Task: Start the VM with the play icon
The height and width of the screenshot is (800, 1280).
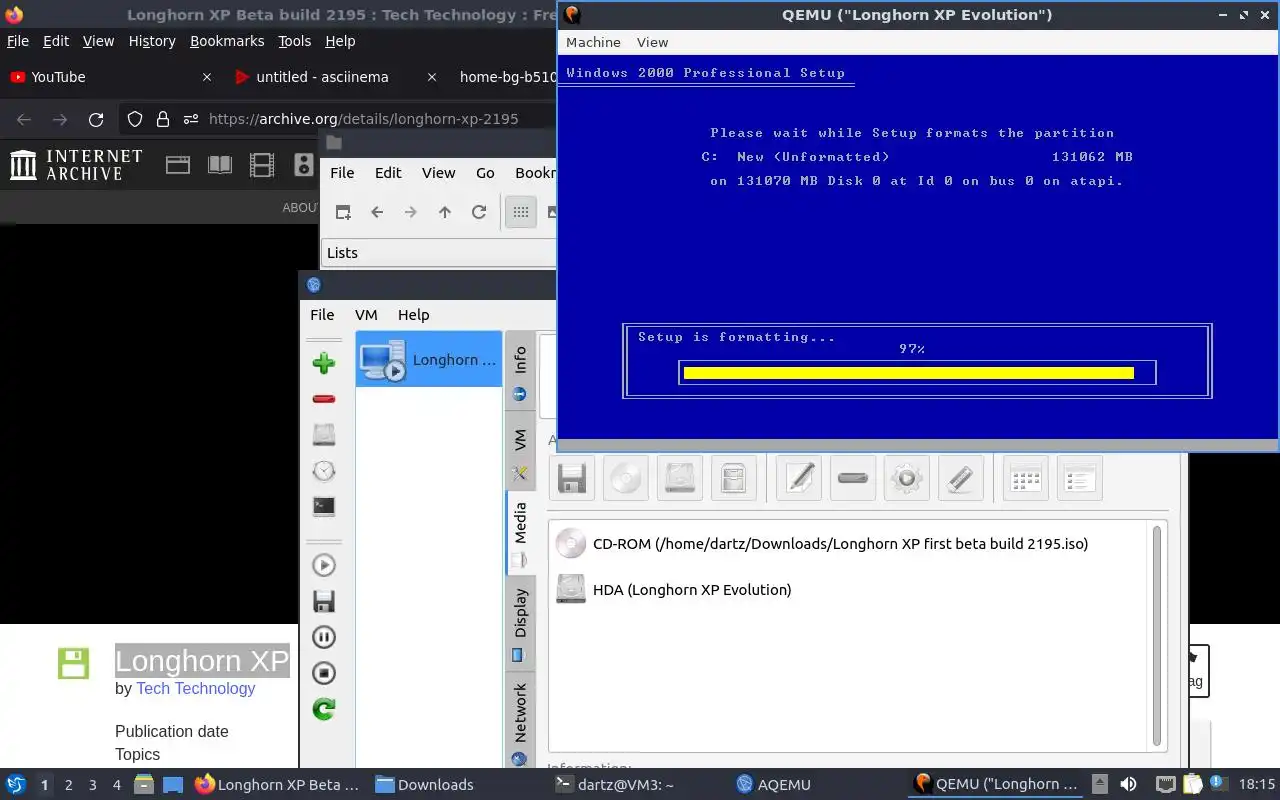Action: pyautogui.click(x=323, y=565)
